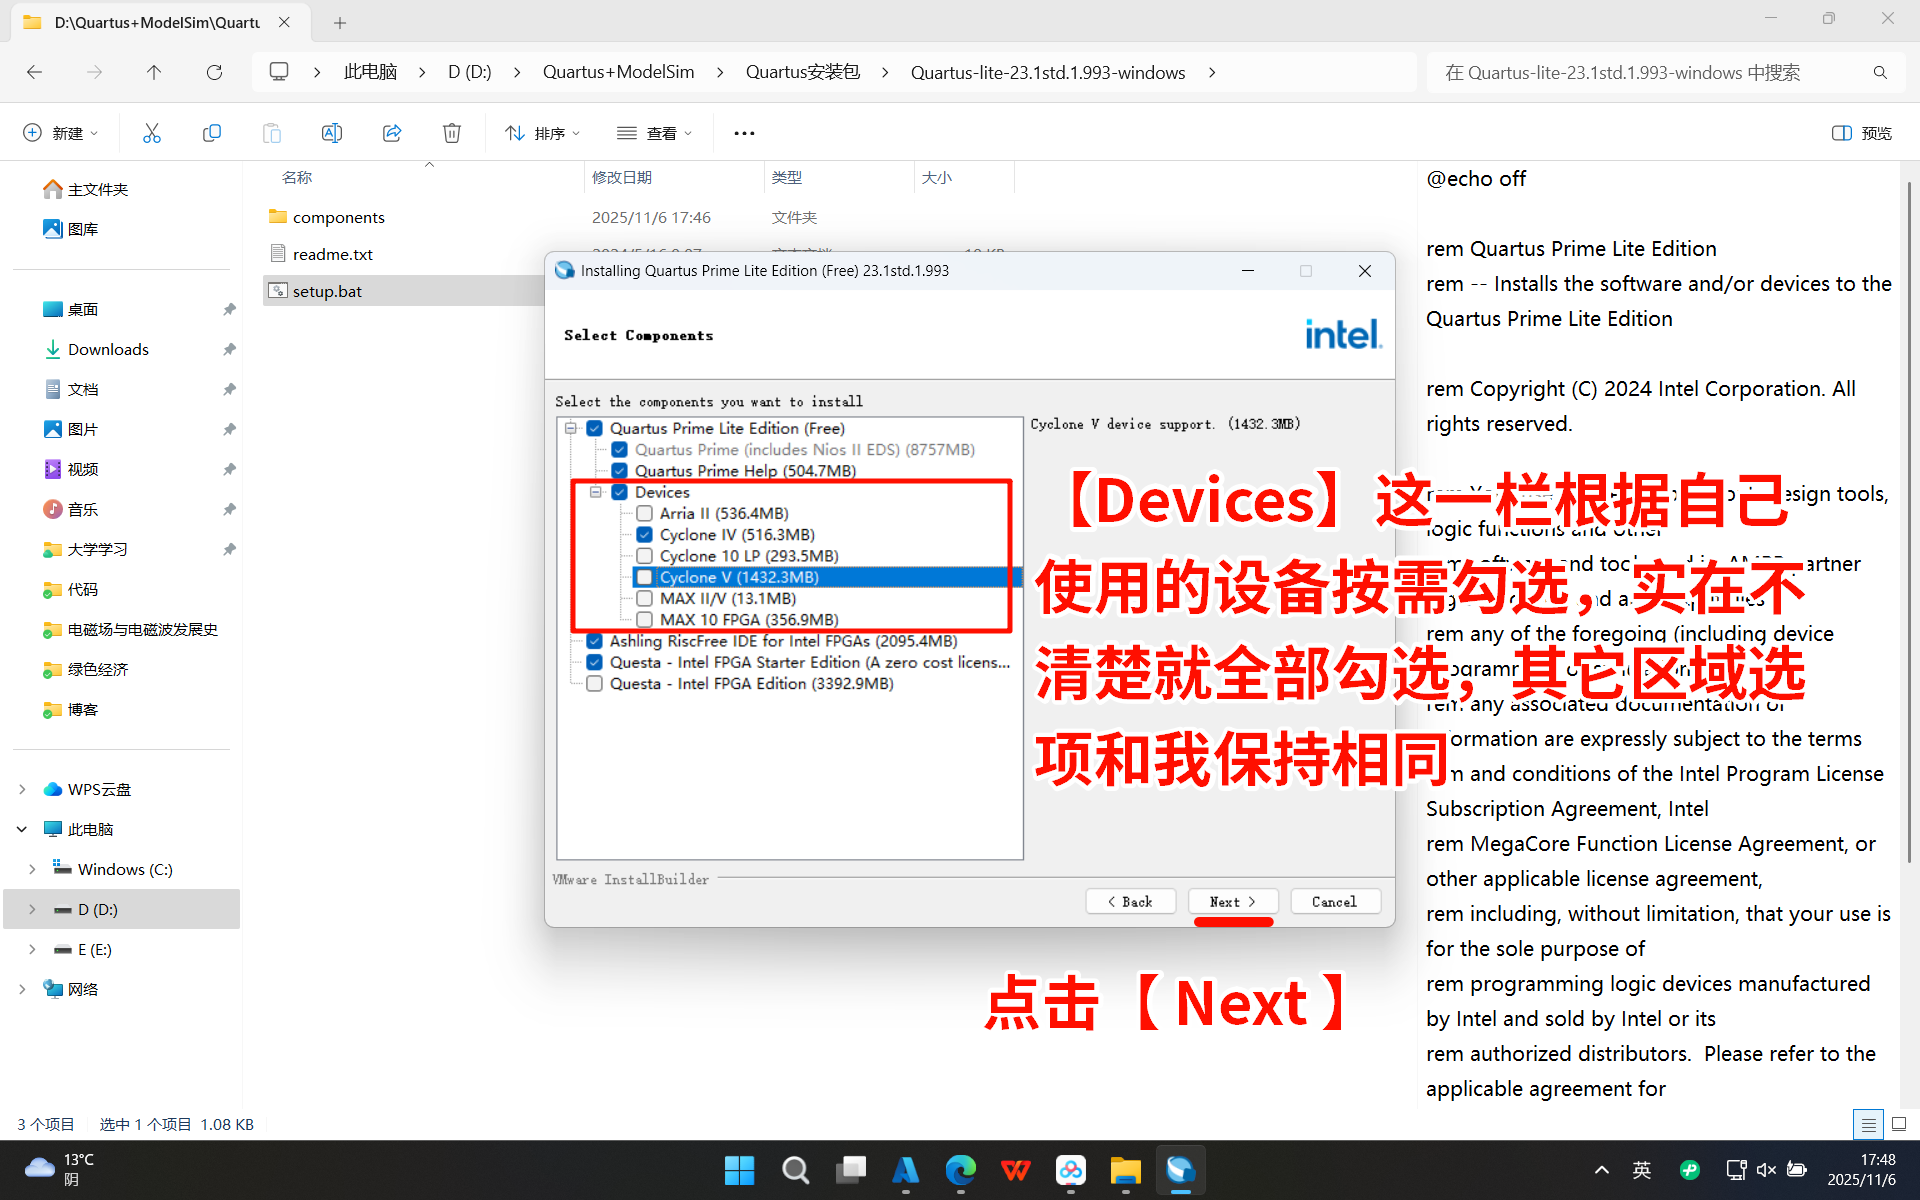The width and height of the screenshot is (1920, 1200).
Task: Cancel the Quartus installation
Action: click(1335, 902)
